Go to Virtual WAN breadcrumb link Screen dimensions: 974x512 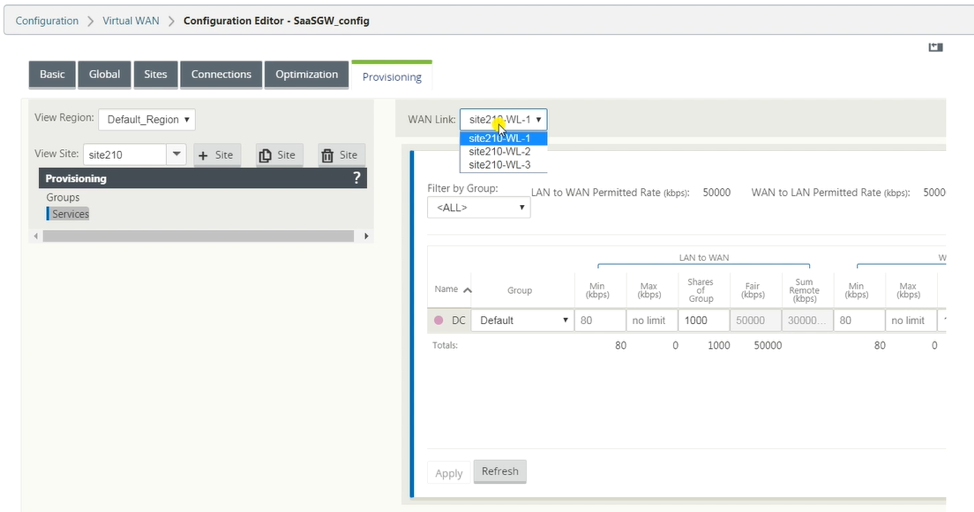[130, 21]
